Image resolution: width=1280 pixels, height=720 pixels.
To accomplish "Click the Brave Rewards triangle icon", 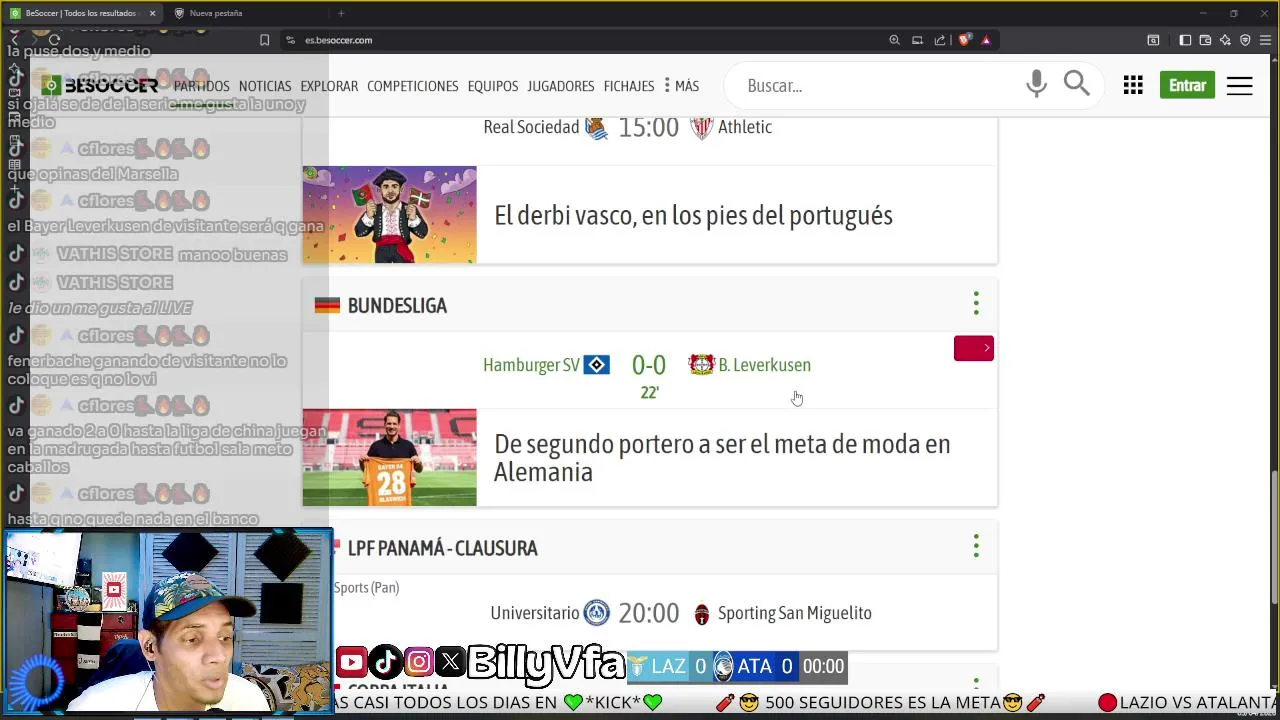I will pos(986,40).
